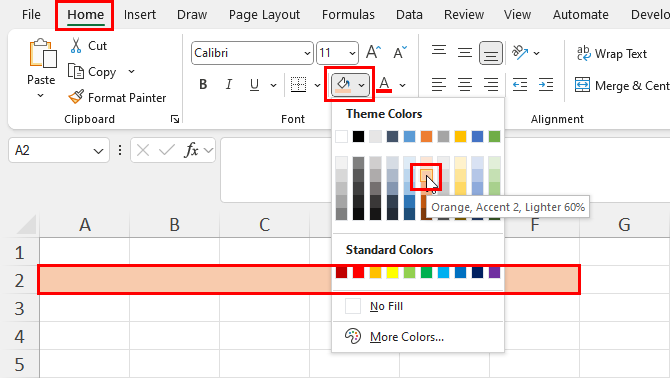The image size is (670, 378).
Task: Expand the Font Color dropdown arrow
Action: point(403,85)
